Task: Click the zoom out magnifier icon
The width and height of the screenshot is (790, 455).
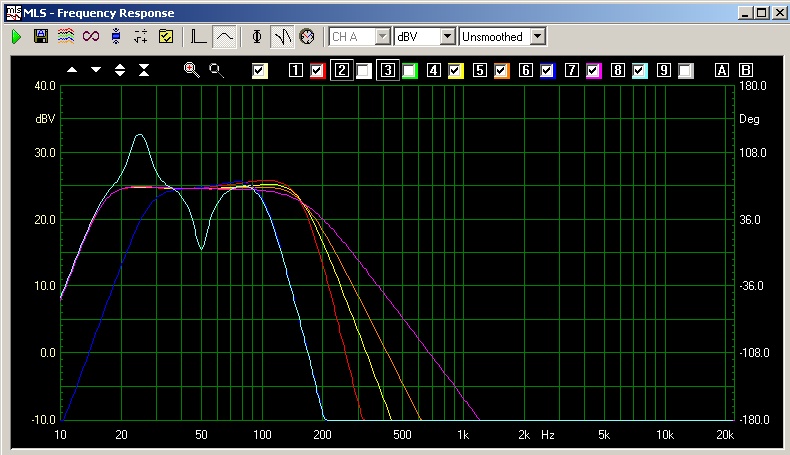Action: coord(216,70)
